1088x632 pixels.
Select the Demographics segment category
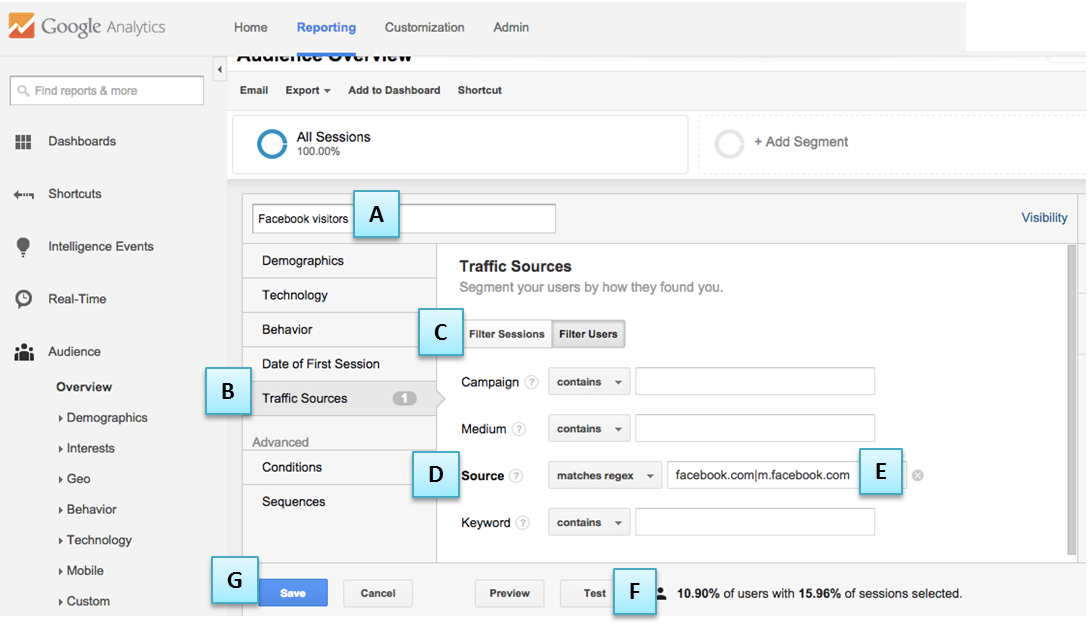339,261
